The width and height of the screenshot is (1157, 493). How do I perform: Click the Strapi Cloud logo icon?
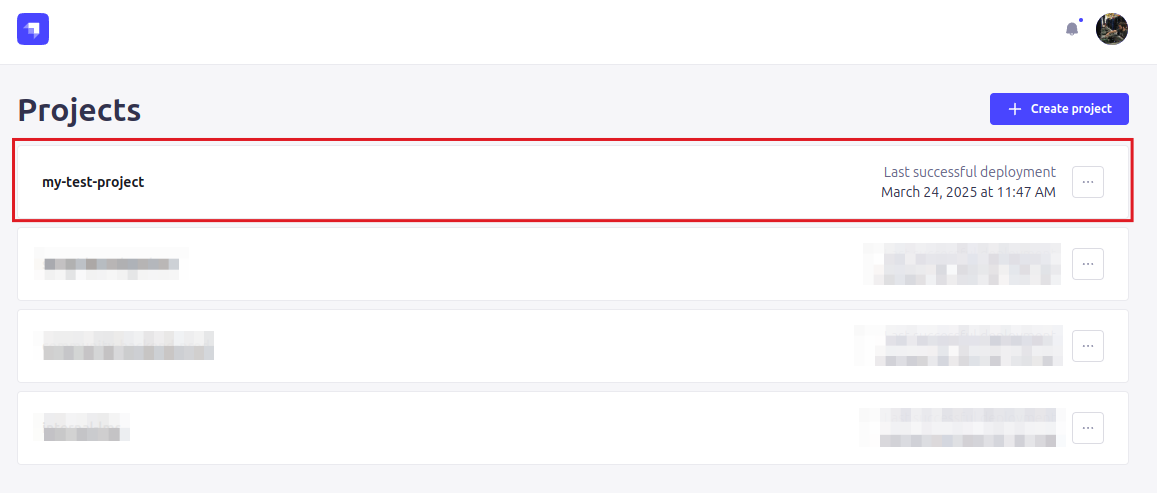point(33,29)
